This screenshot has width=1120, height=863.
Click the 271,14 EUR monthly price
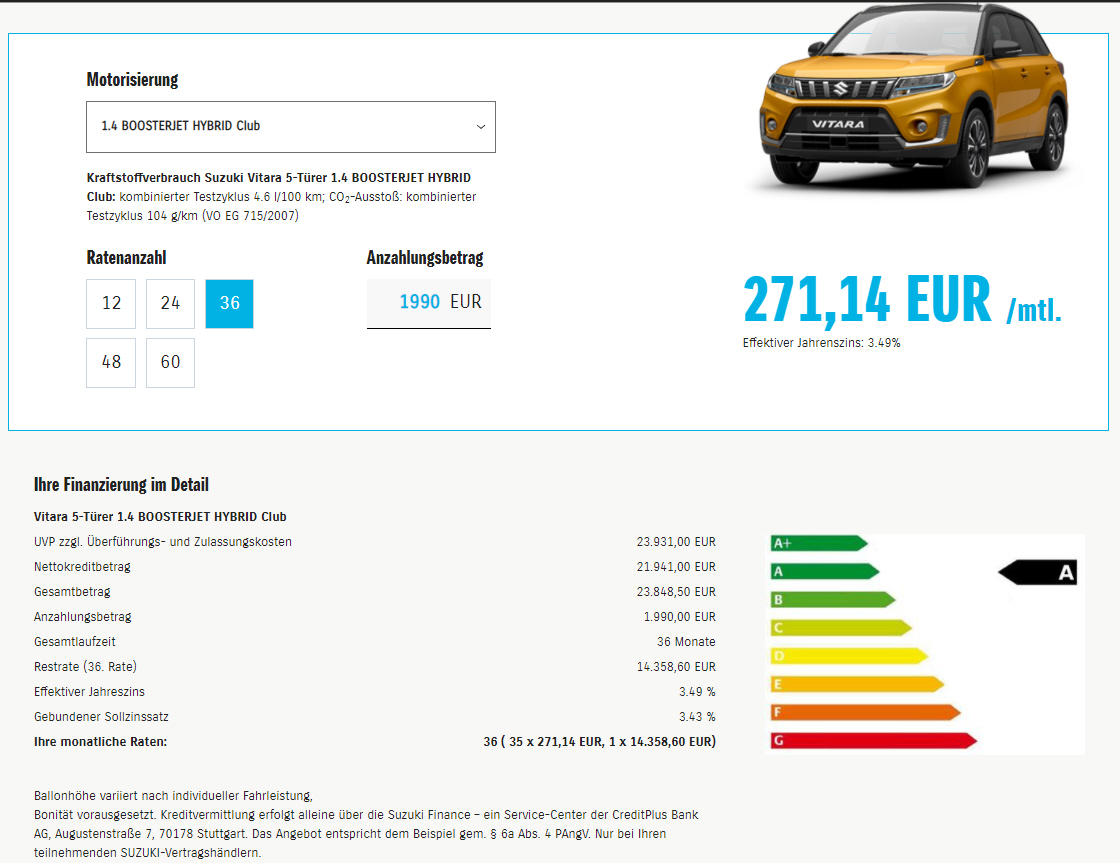[902, 300]
